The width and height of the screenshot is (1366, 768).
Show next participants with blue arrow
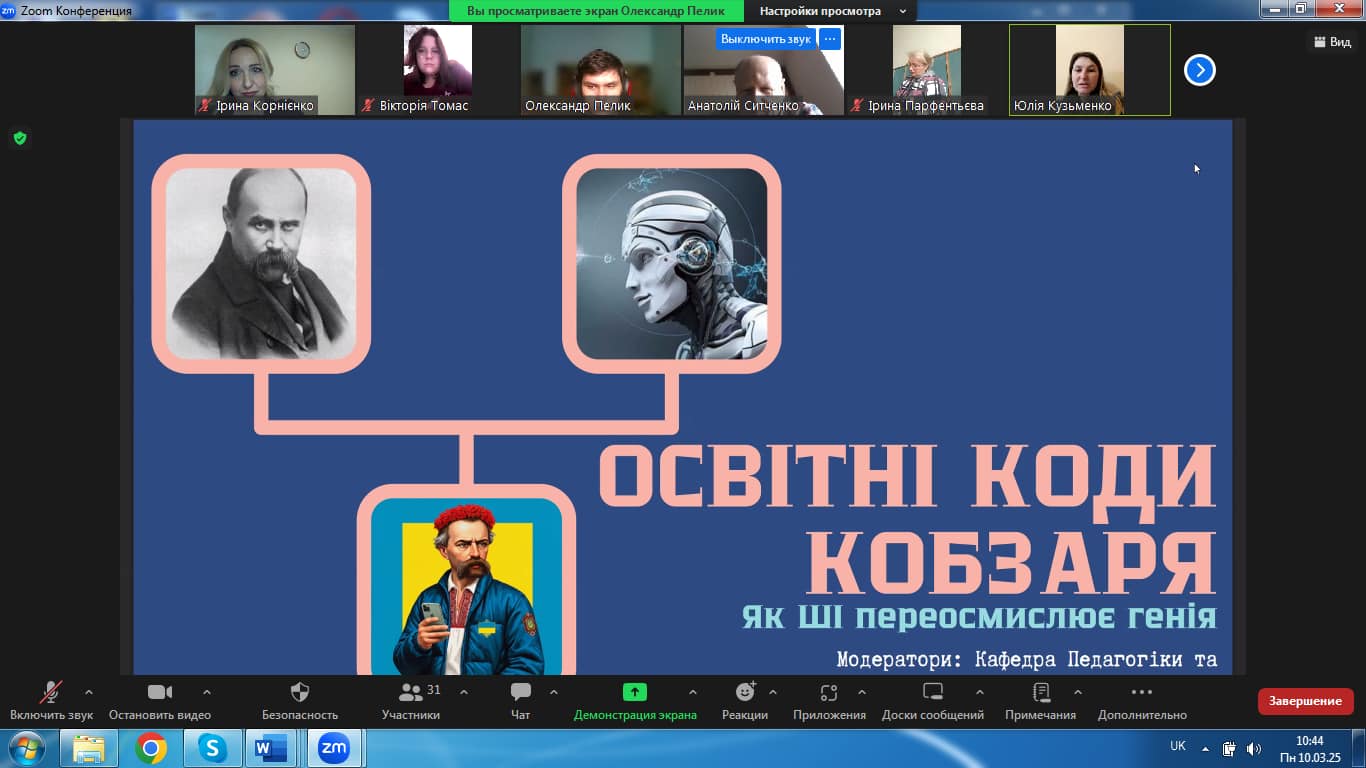[1199, 70]
